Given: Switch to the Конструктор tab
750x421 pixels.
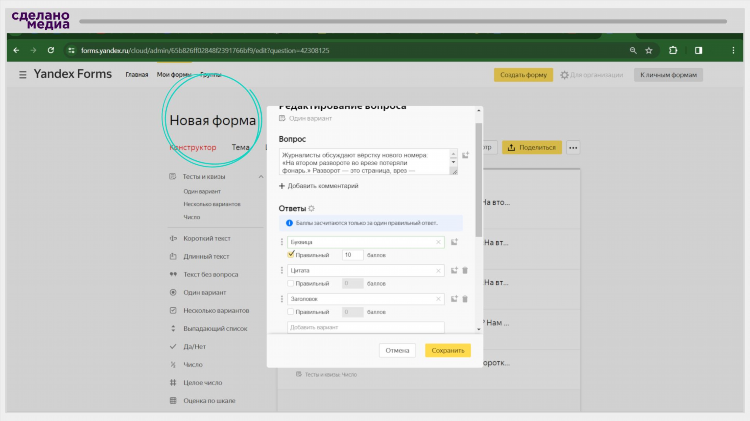Looking at the screenshot, I should (193, 147).
